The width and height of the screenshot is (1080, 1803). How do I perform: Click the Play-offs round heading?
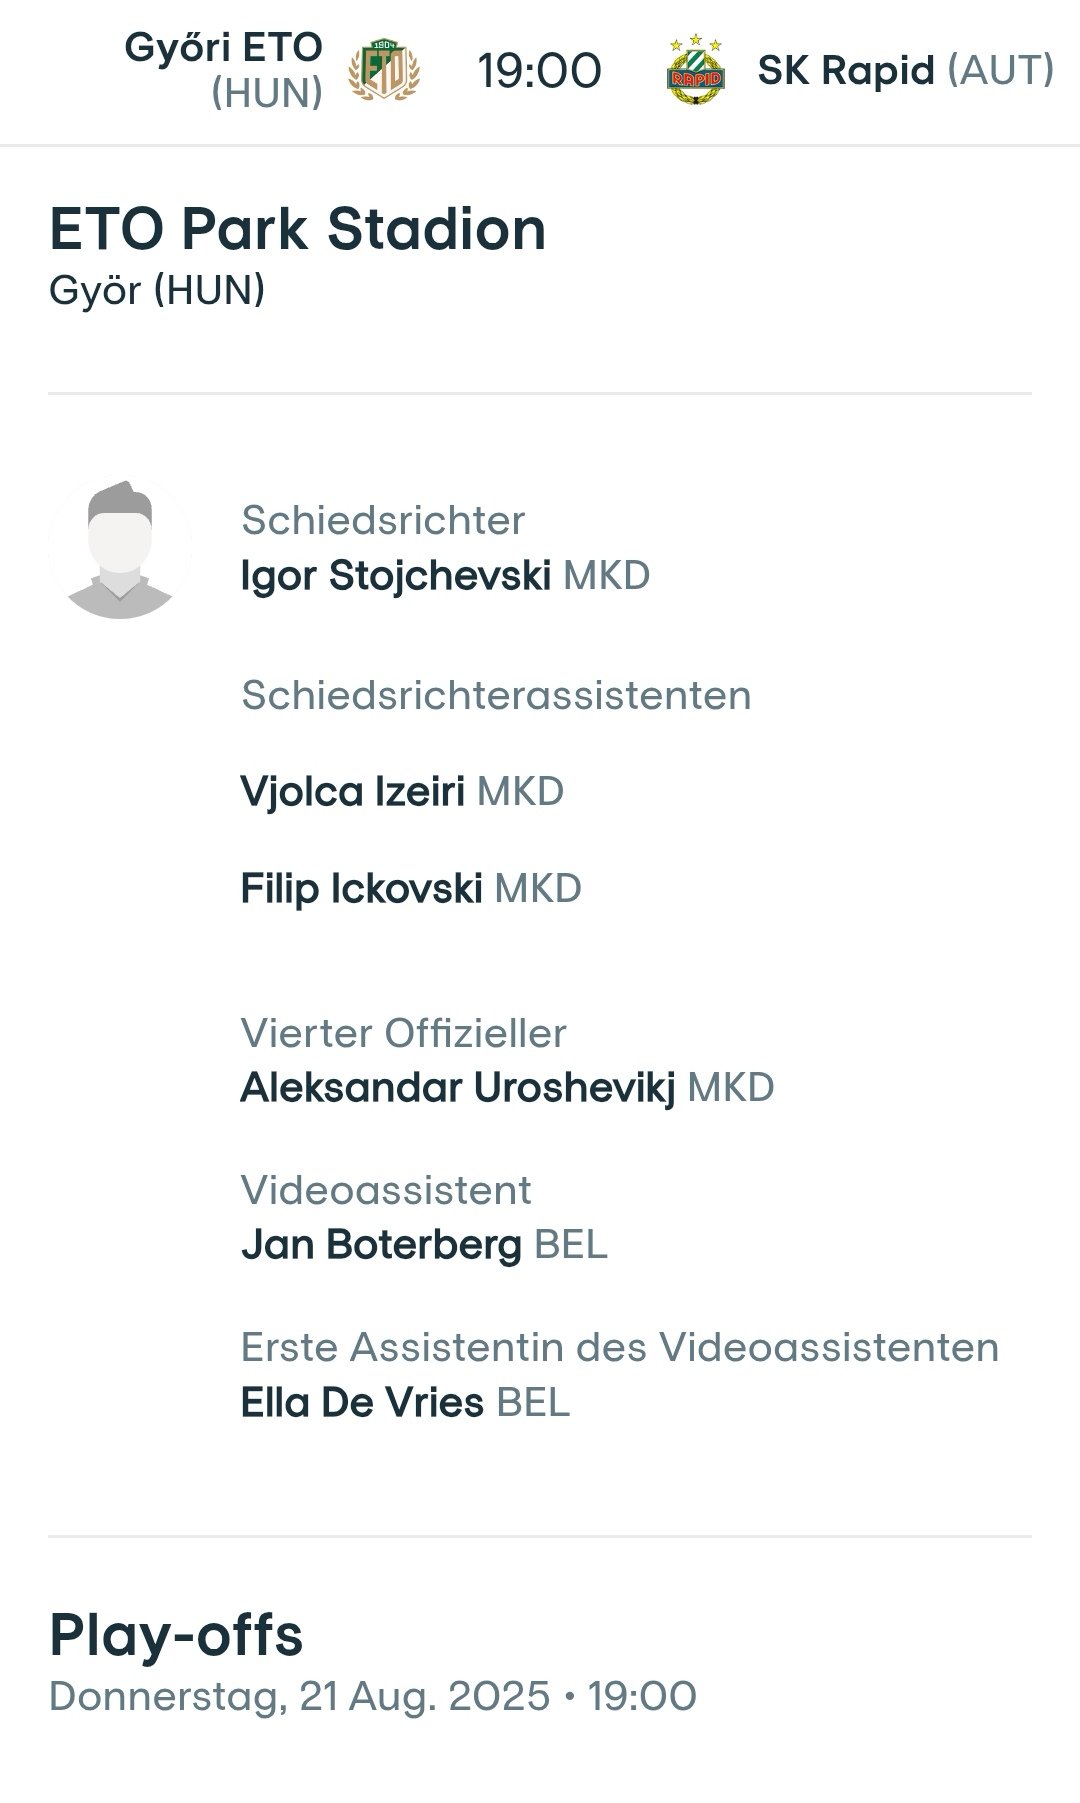[176, 1636]
